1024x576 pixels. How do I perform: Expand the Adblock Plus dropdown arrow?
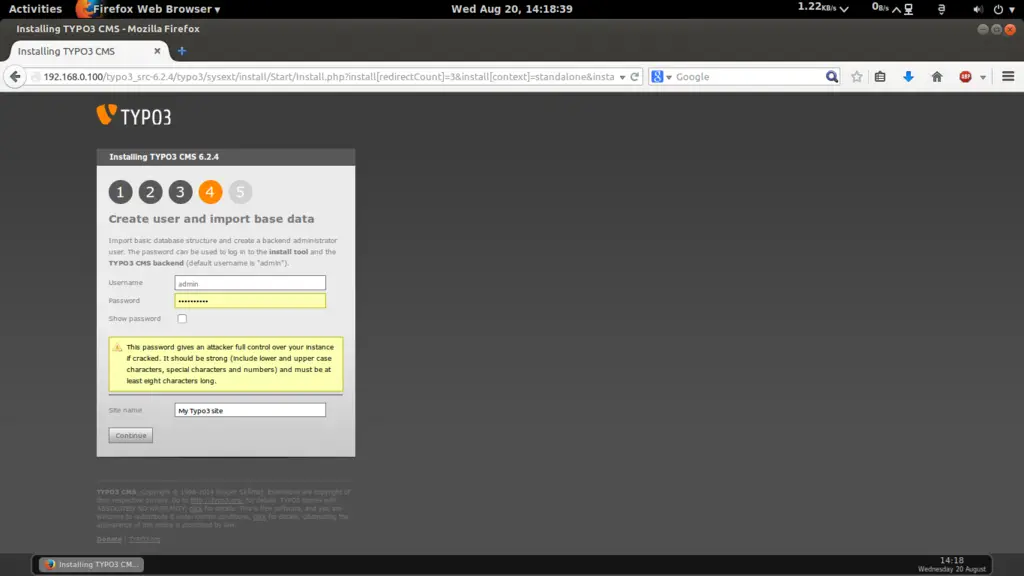tap(983, 77)
